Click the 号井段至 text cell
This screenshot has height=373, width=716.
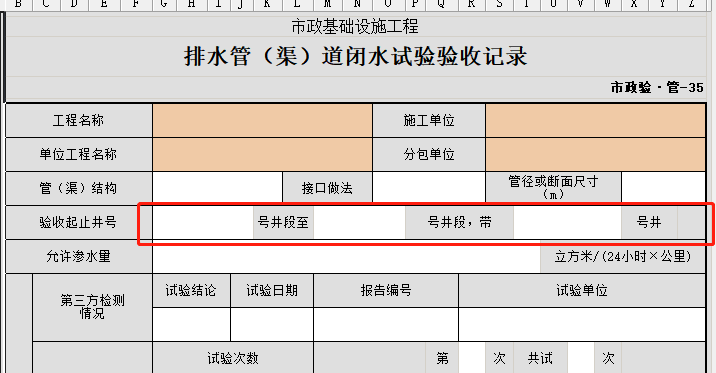pos(283,222)
